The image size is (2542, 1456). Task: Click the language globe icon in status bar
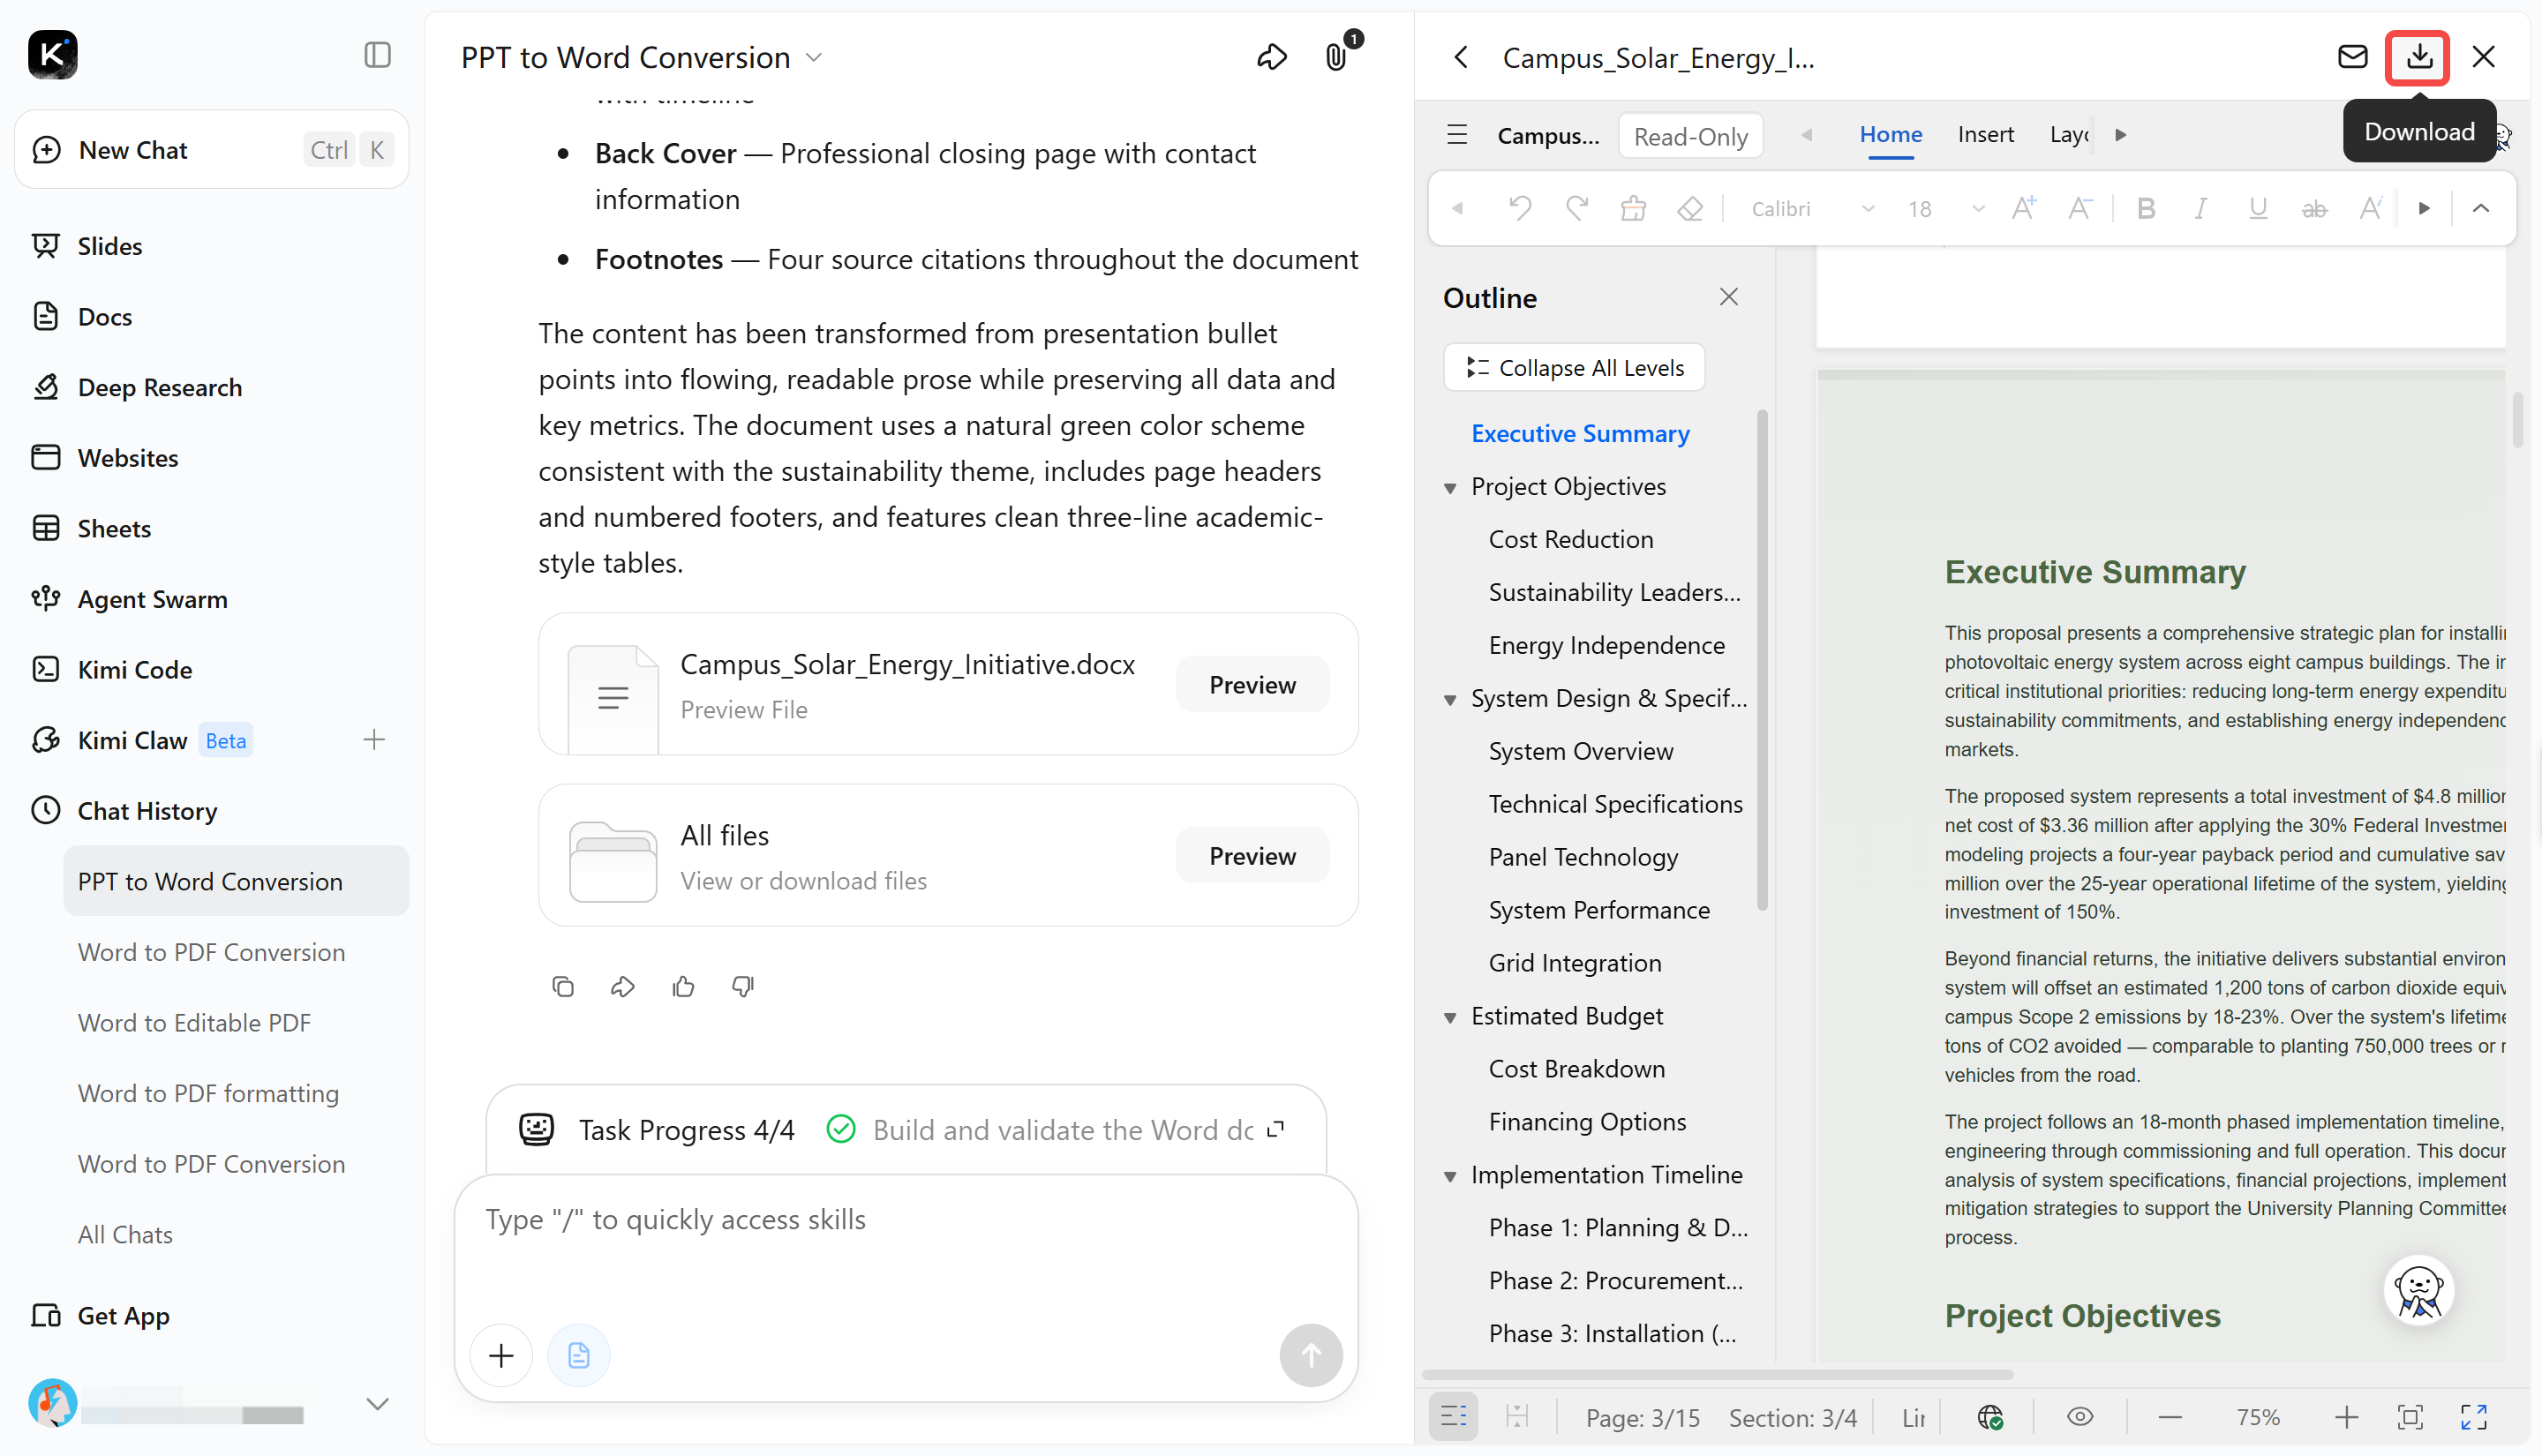point(1990,1417)
